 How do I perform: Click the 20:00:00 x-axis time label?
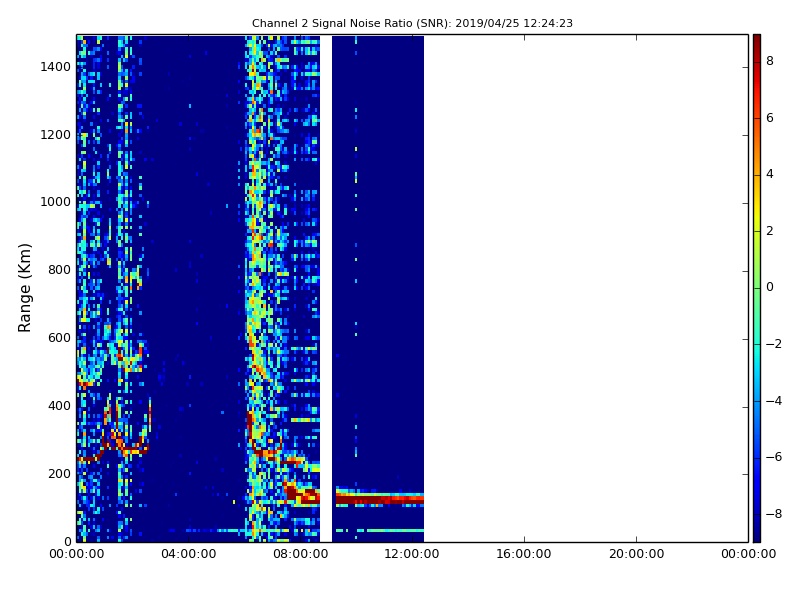pyautogui.click(x=636, y=554)
